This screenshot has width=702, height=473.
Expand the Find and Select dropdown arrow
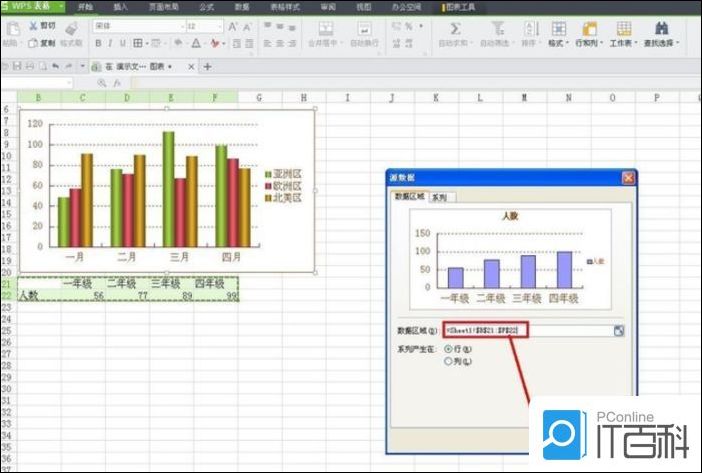(678, 43)
